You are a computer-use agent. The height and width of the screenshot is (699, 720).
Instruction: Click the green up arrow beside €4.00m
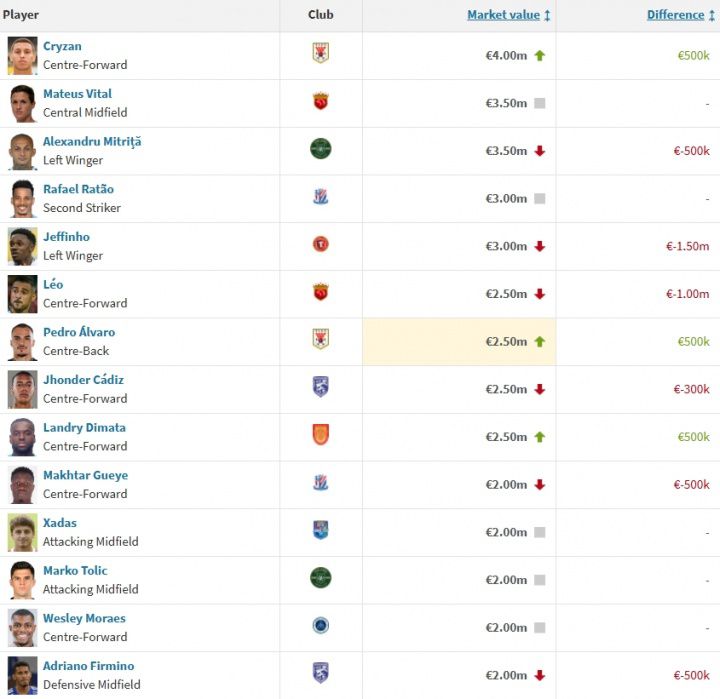click(x=540, y=56)
